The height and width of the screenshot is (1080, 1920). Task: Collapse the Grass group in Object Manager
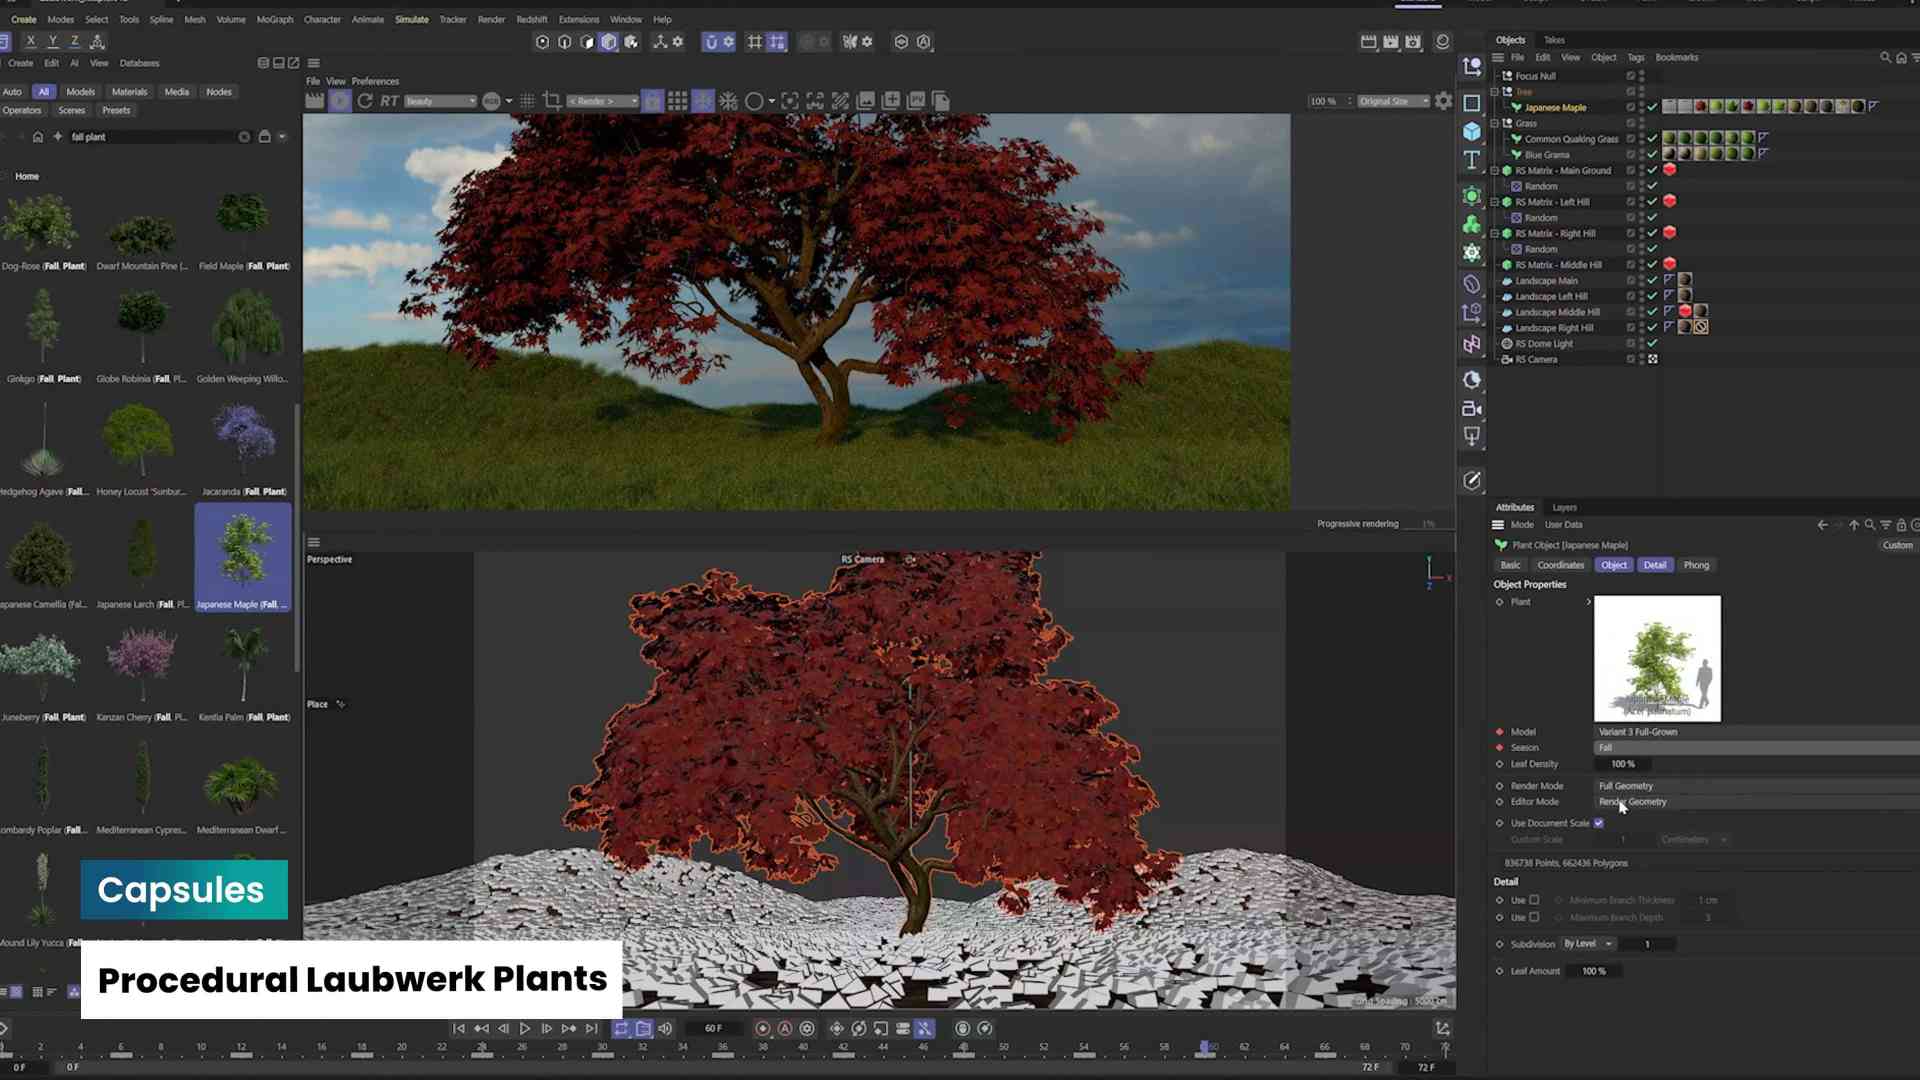pyautogui.click(x=1494, y=123)
